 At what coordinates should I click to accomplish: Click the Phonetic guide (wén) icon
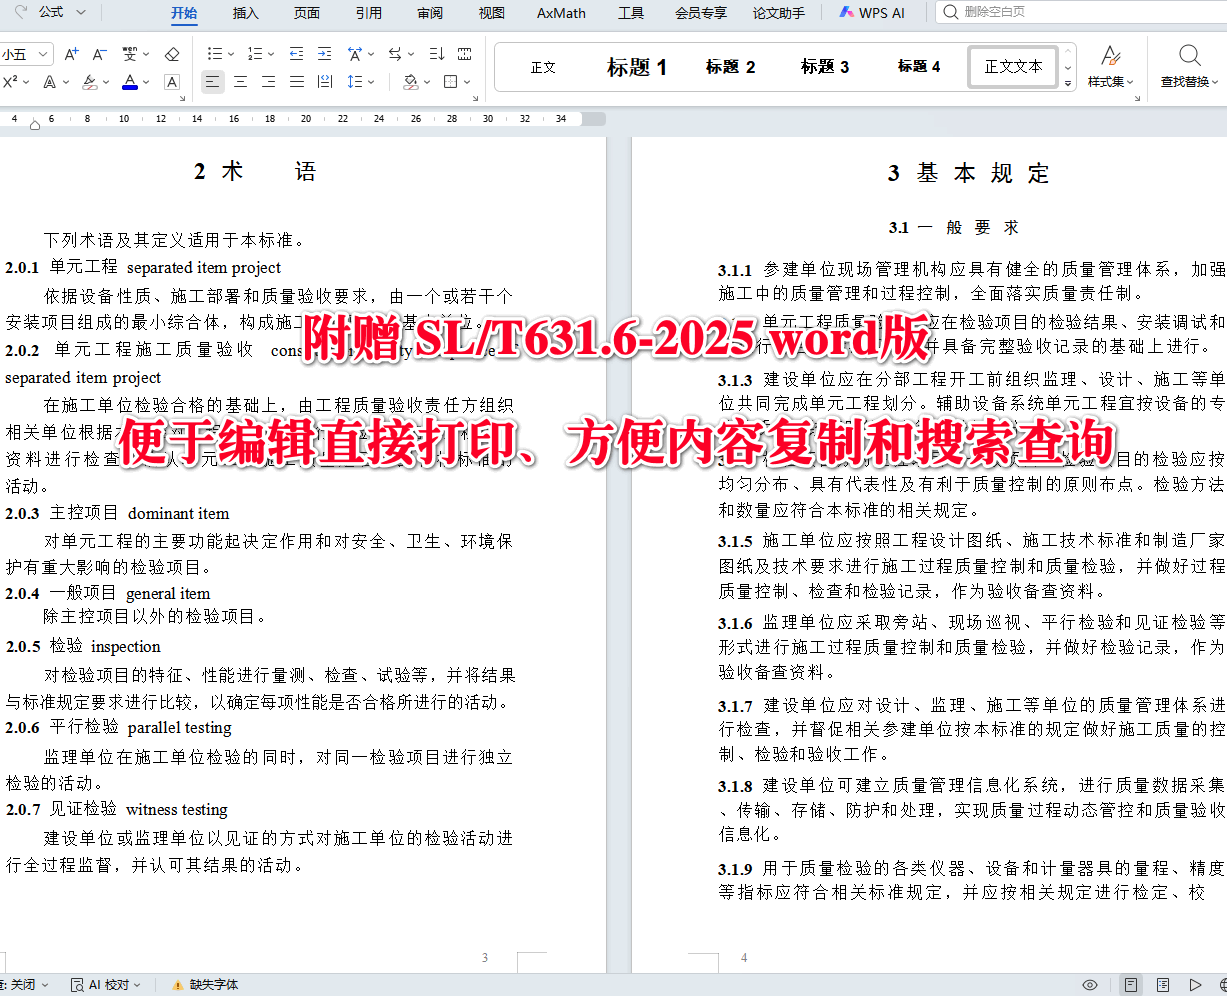[129, 54]
